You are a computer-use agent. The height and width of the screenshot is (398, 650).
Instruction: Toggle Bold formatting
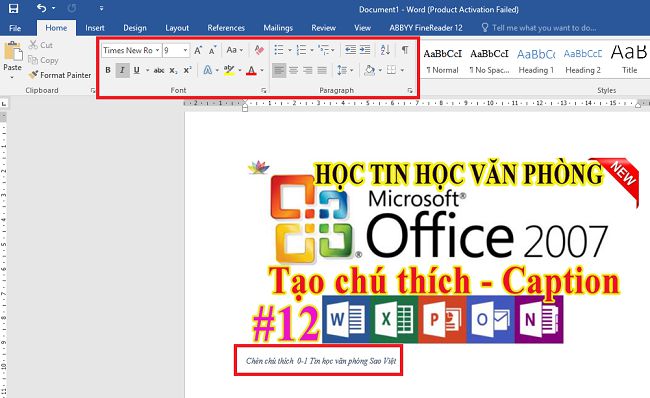point(108,70)
